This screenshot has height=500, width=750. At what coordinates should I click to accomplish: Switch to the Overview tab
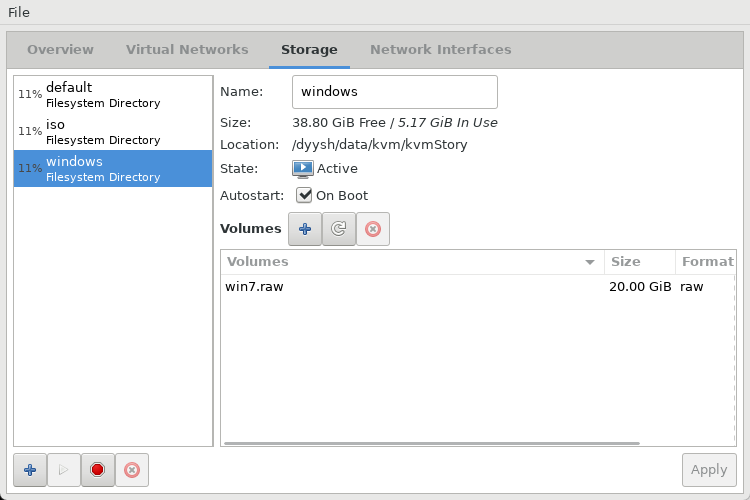(x=60, y=50)
